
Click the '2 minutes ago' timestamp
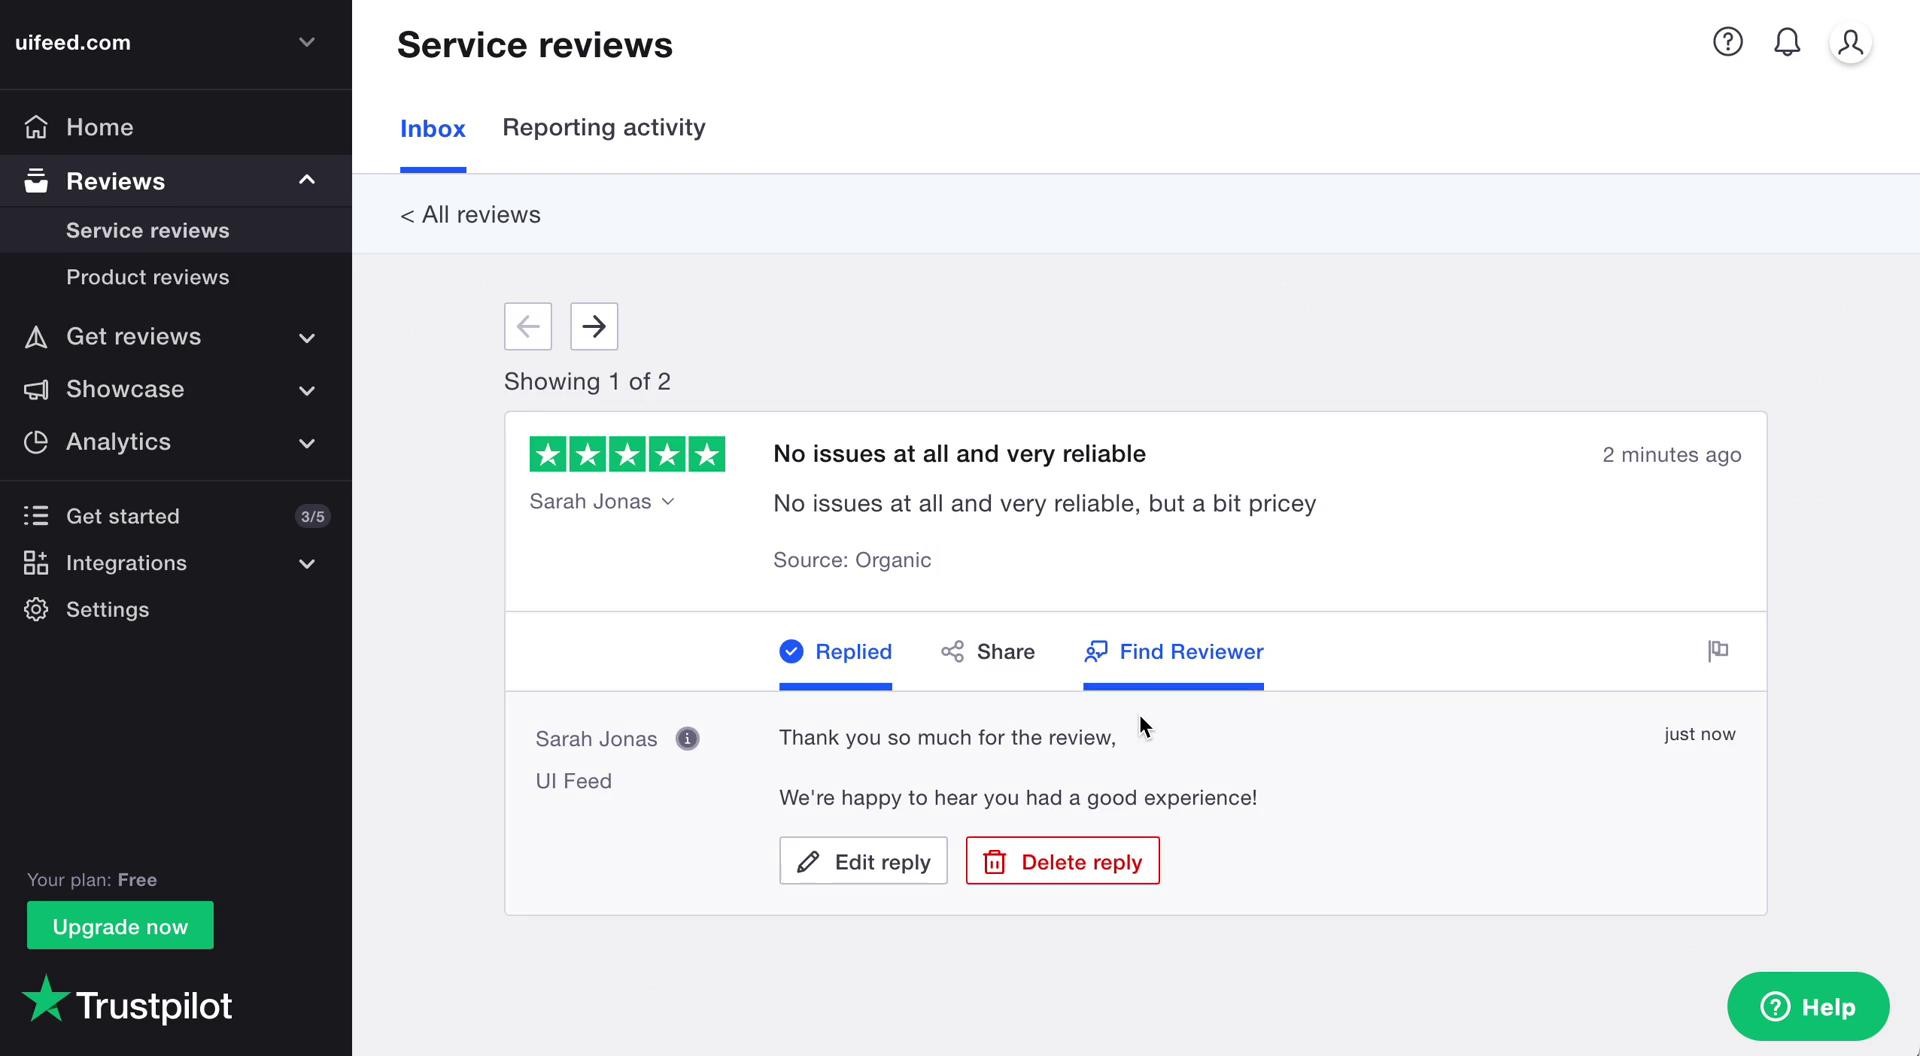[1671, 455]
